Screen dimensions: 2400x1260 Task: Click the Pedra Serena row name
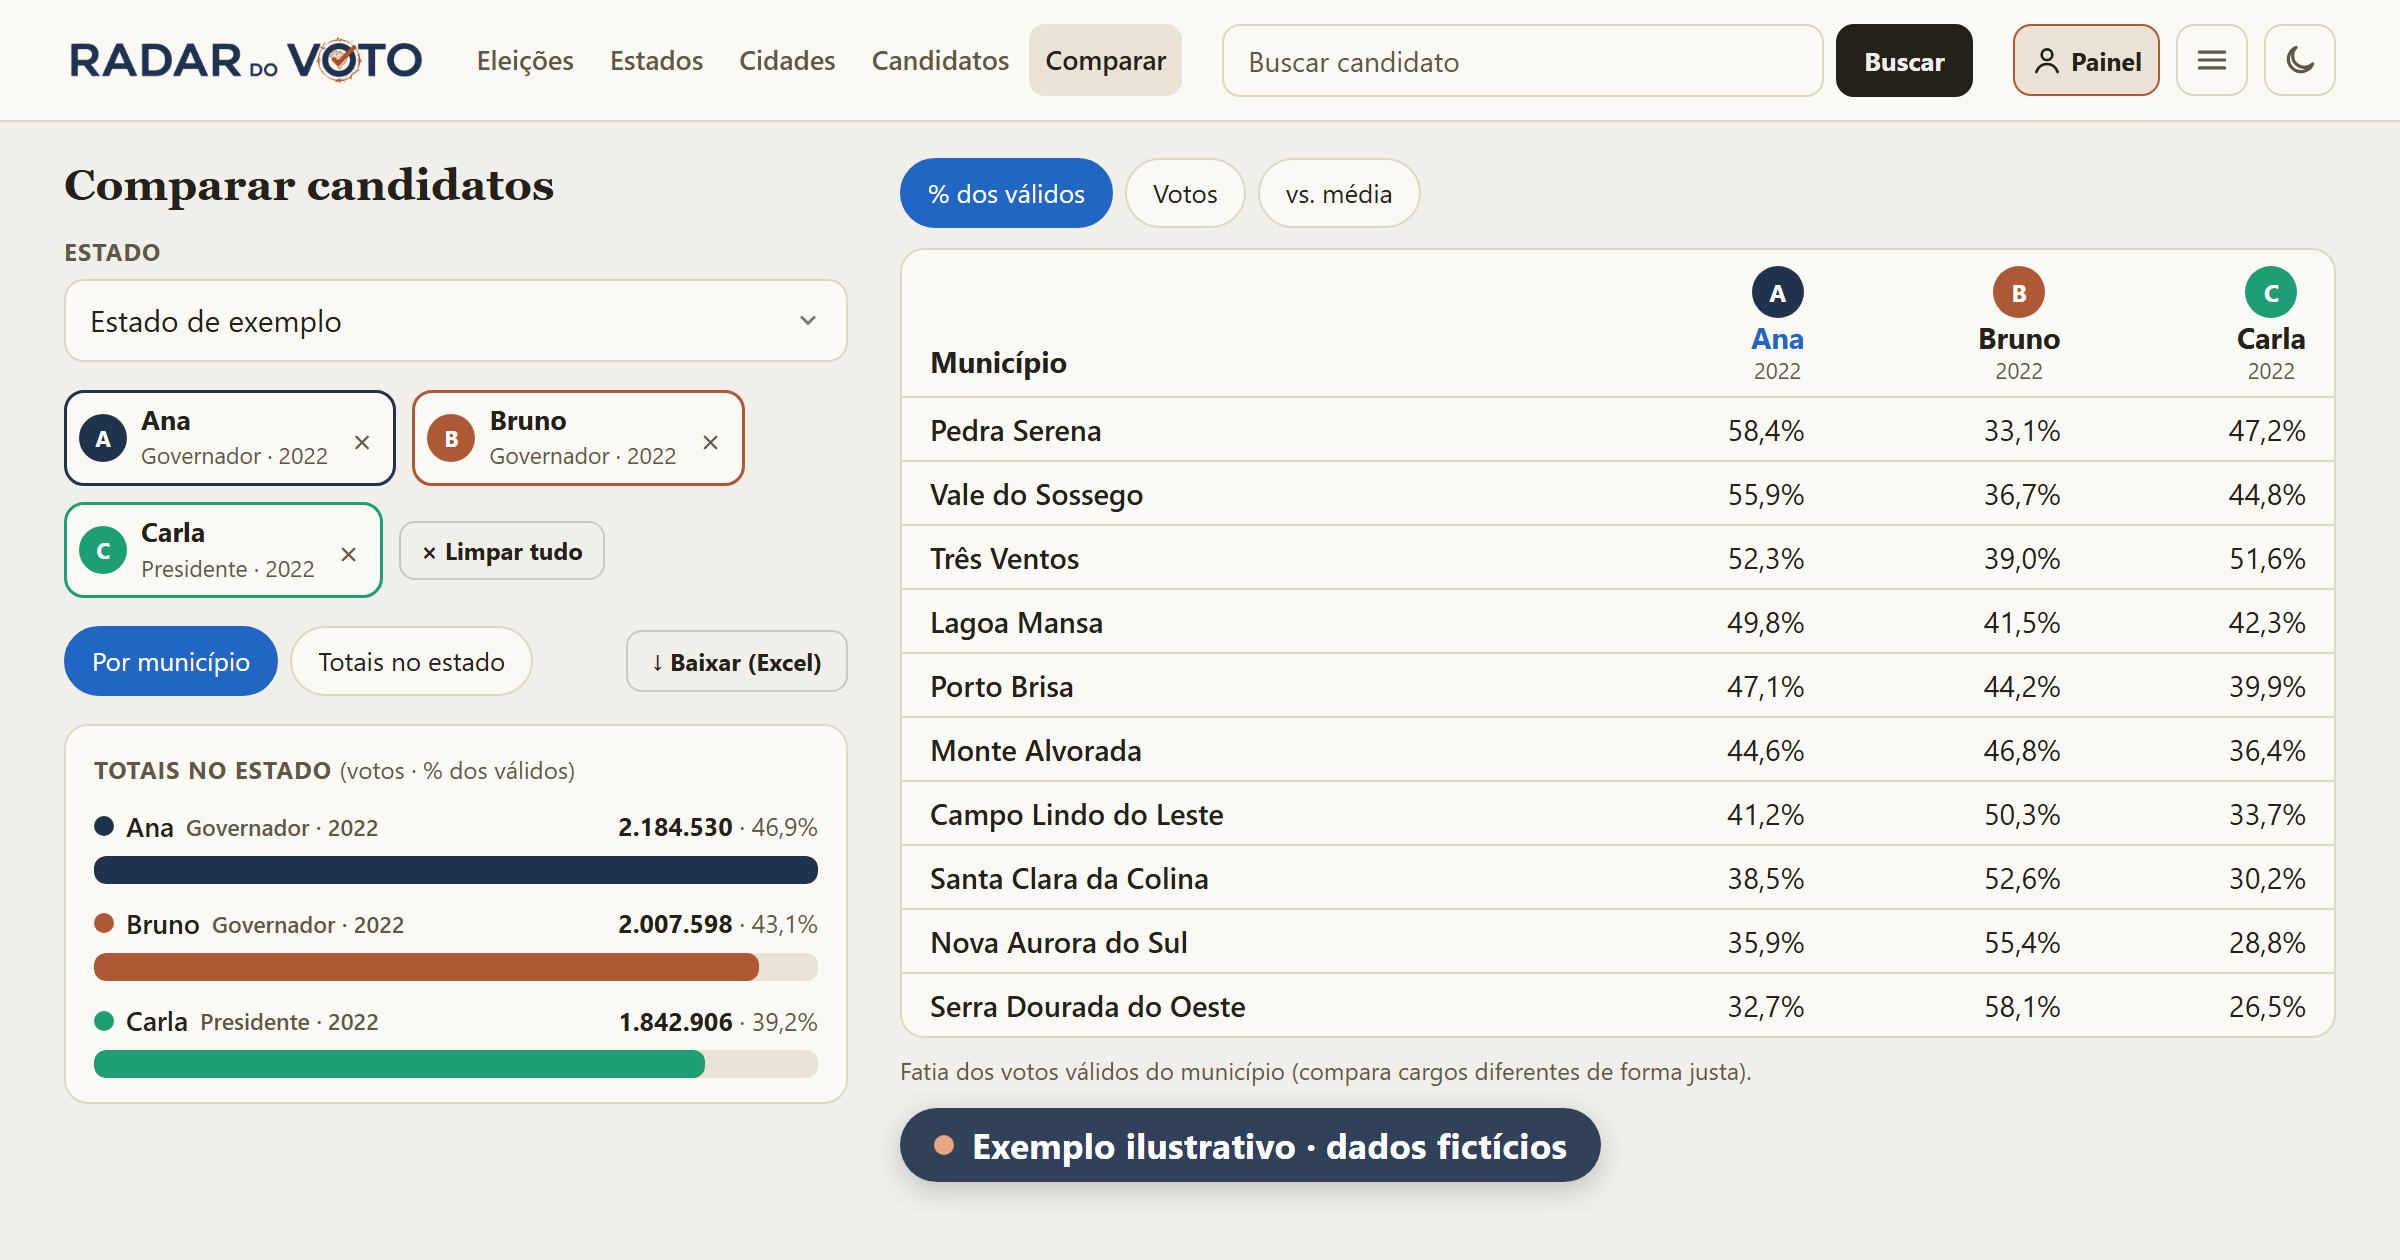1015,431
